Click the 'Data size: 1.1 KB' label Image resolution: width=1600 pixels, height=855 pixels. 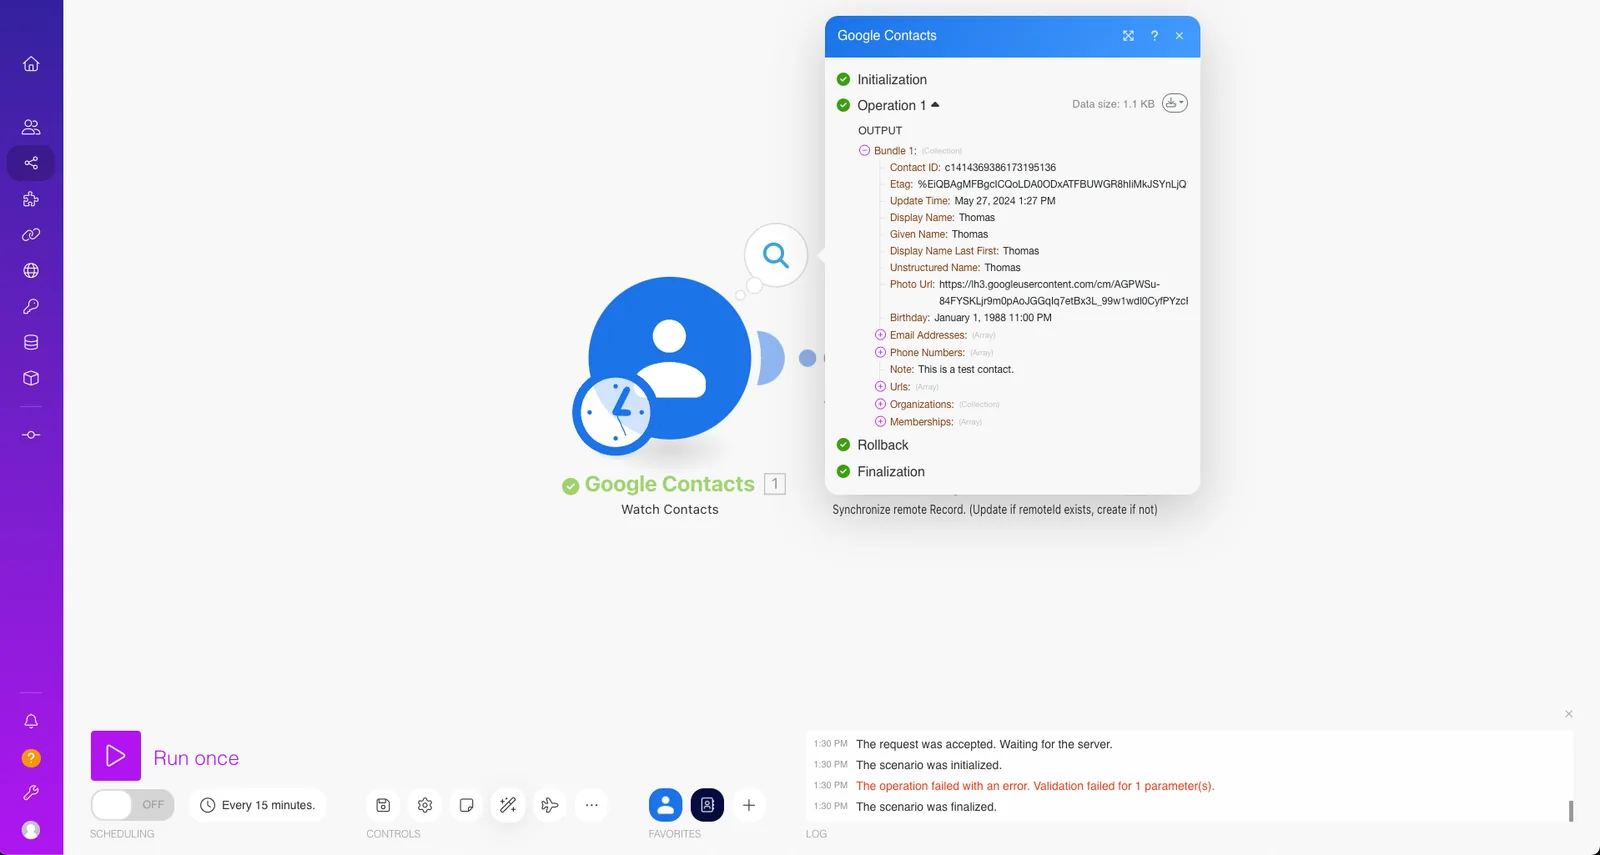[1113, 104]
